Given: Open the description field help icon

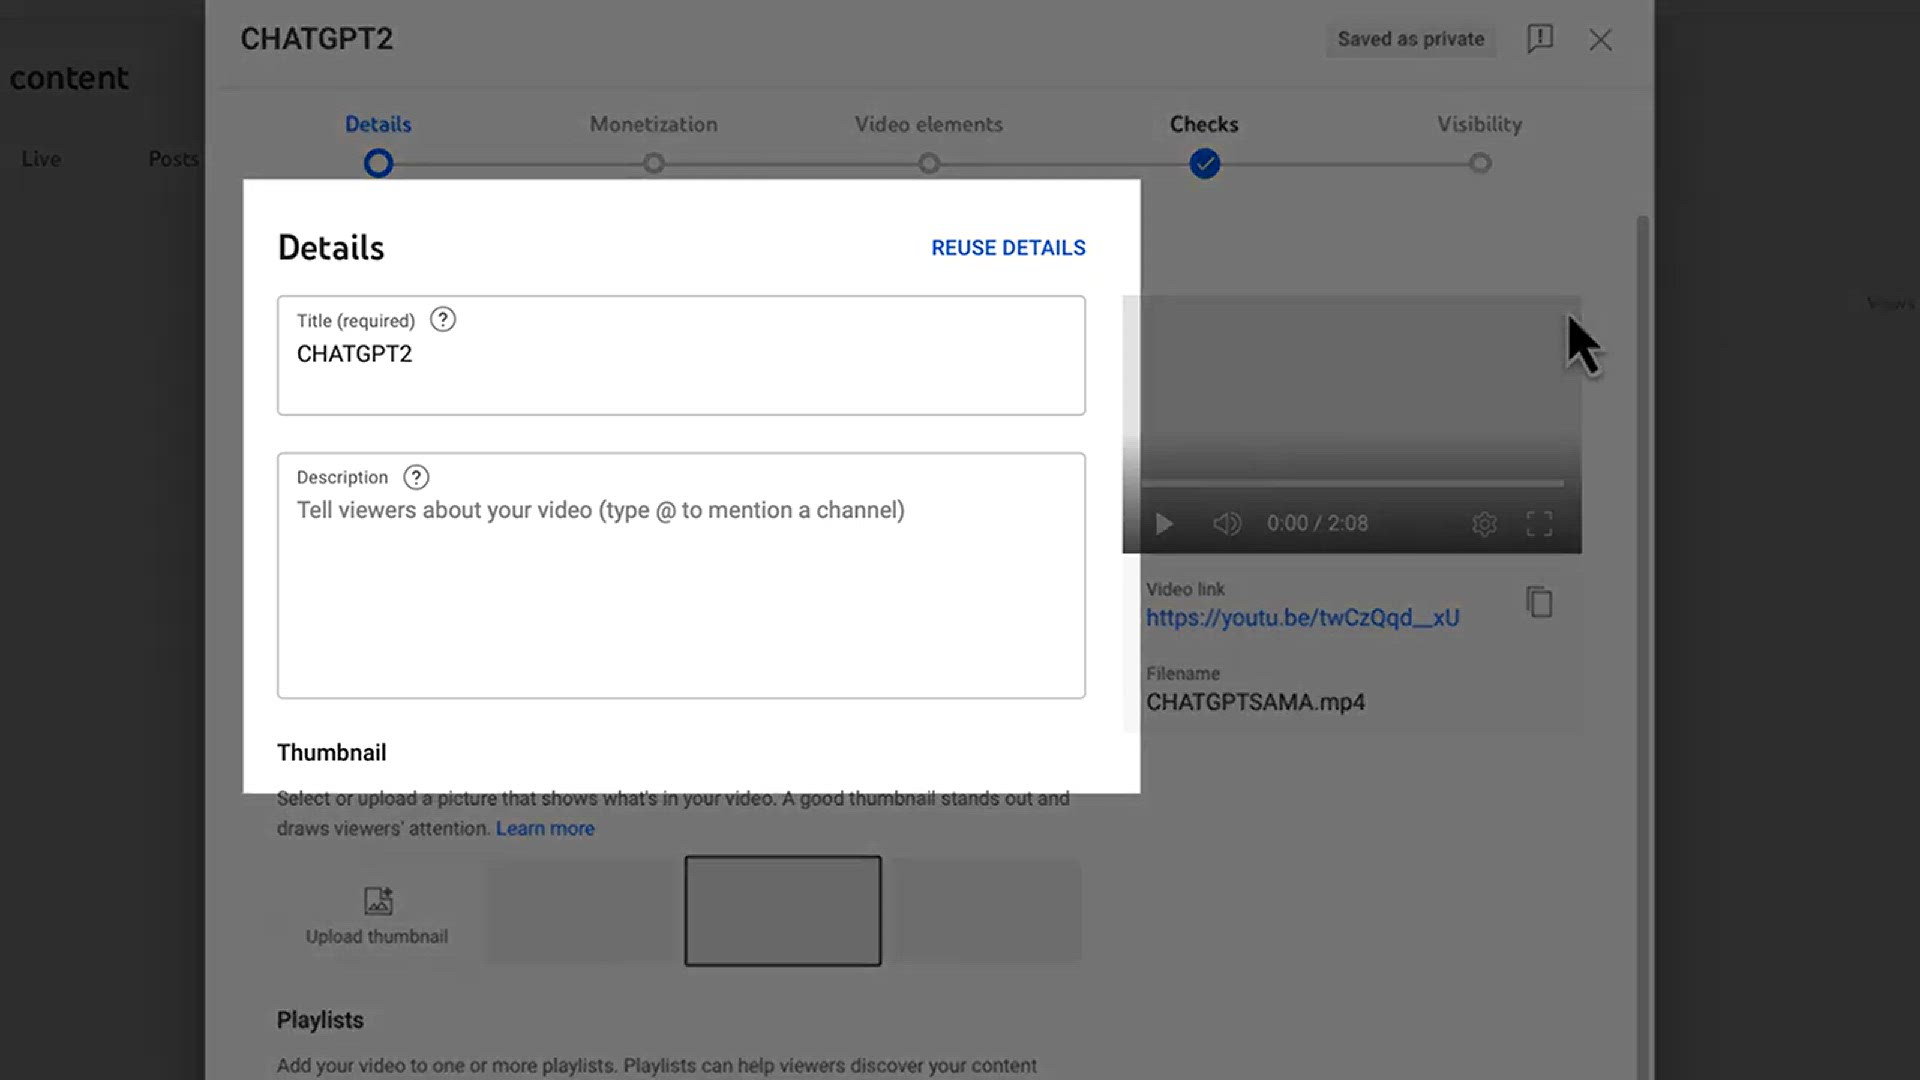Looking at the screenshot, I should [416, 477].
